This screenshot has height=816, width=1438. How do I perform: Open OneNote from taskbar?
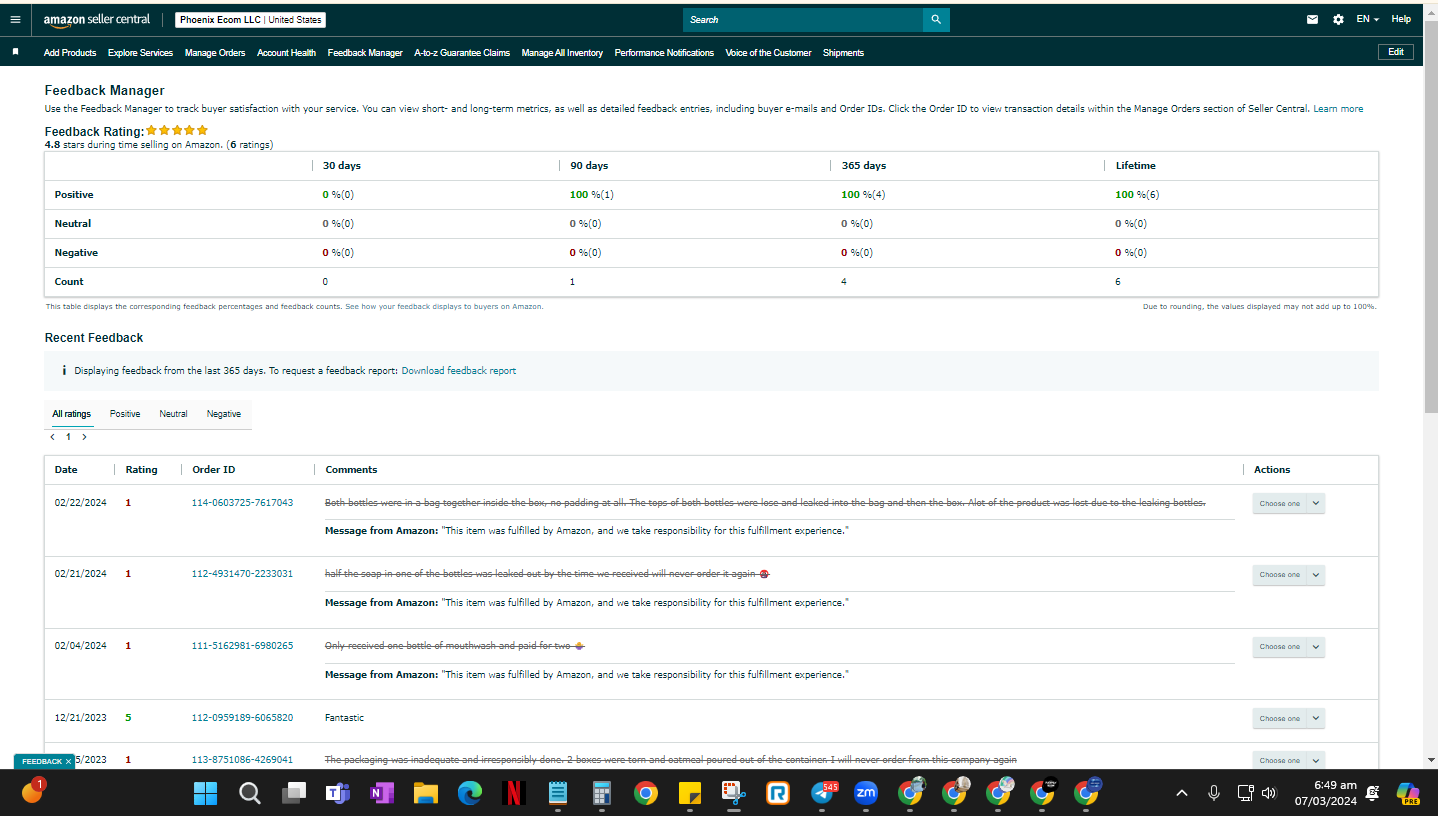[x=382, y=794]
